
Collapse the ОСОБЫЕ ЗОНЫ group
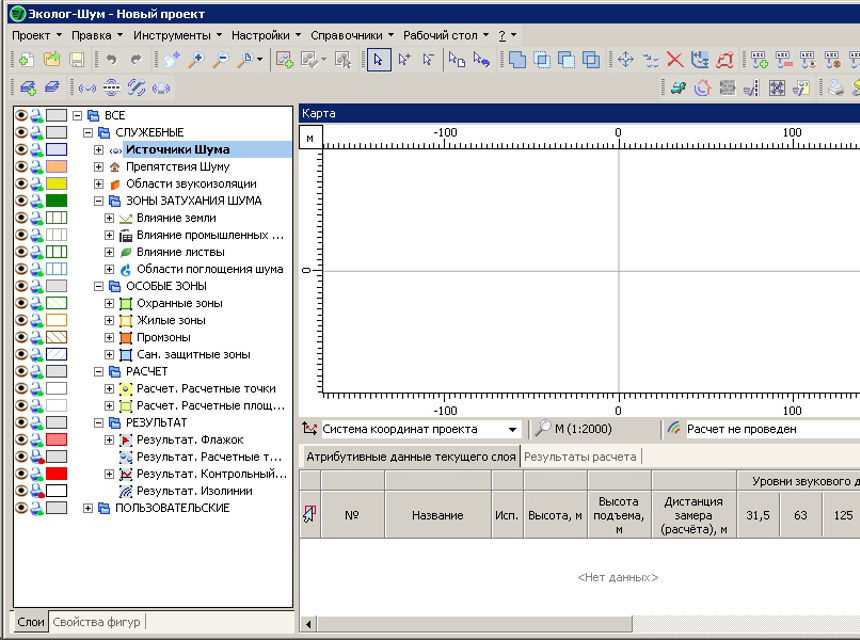tap(99, 286)
